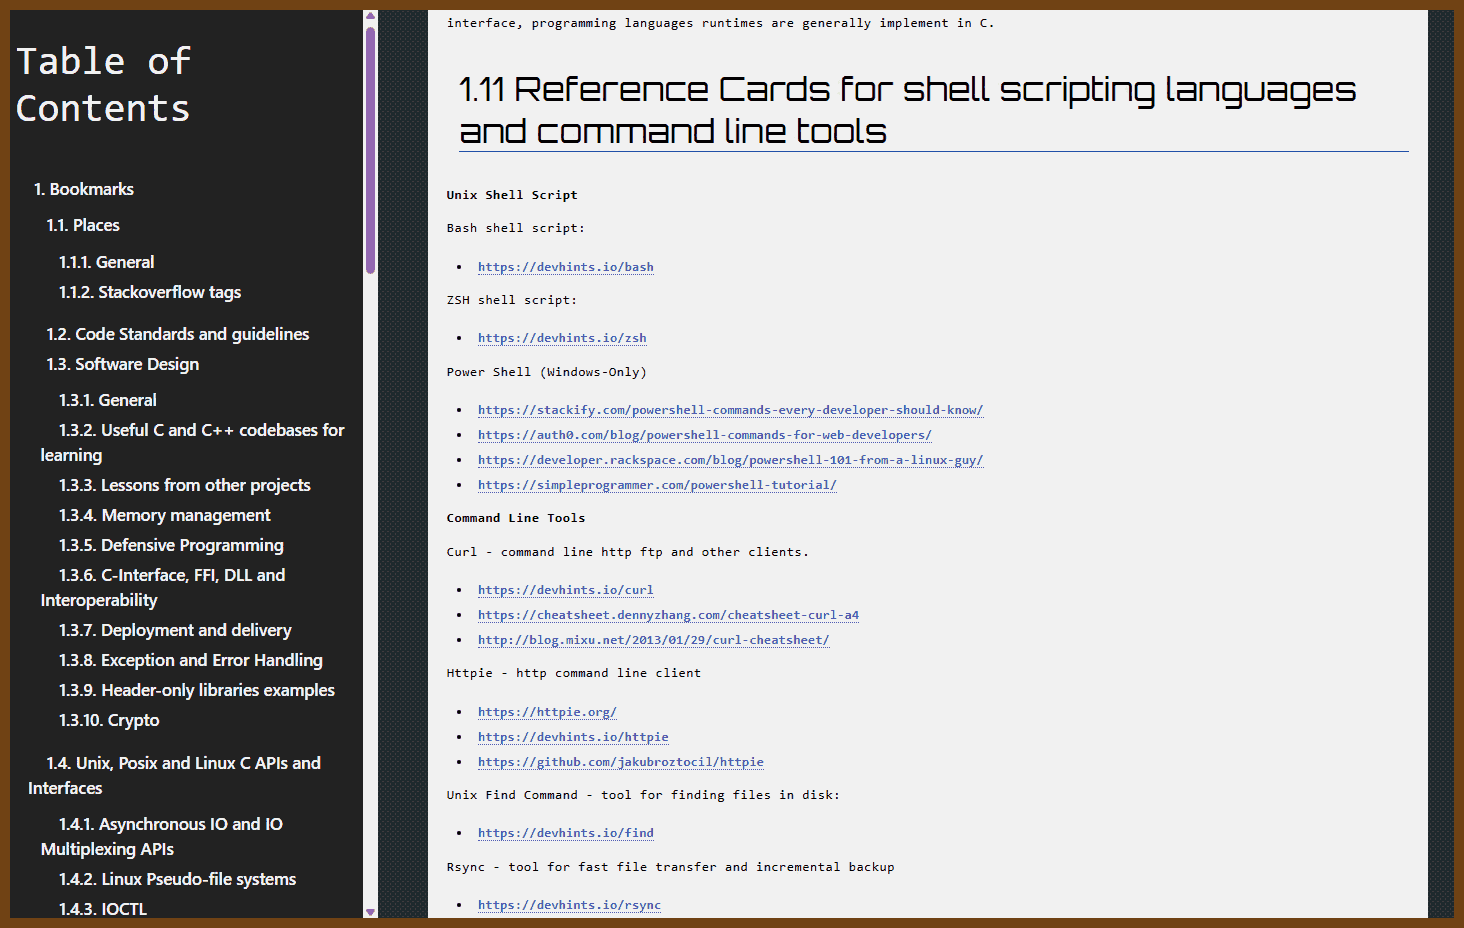Open auth0 powershell commands blog link
Viewport: 1464px width, 928px height.
[x=705, y=435]
